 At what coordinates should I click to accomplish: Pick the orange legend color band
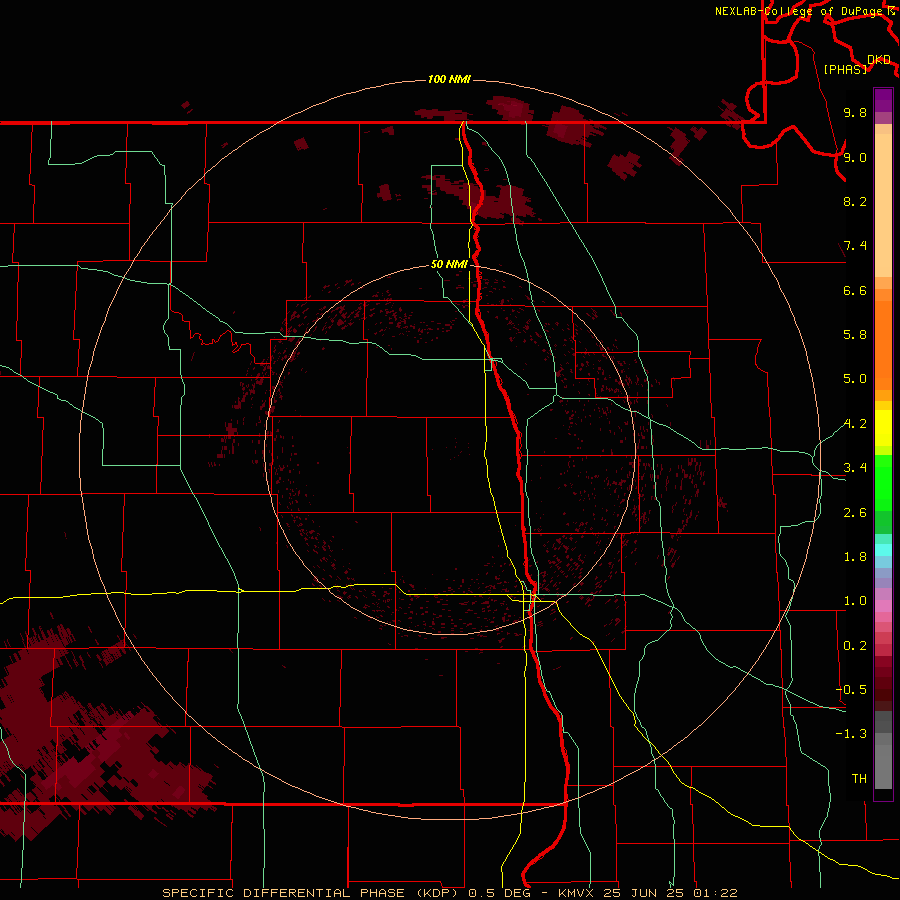click(883, 346)
